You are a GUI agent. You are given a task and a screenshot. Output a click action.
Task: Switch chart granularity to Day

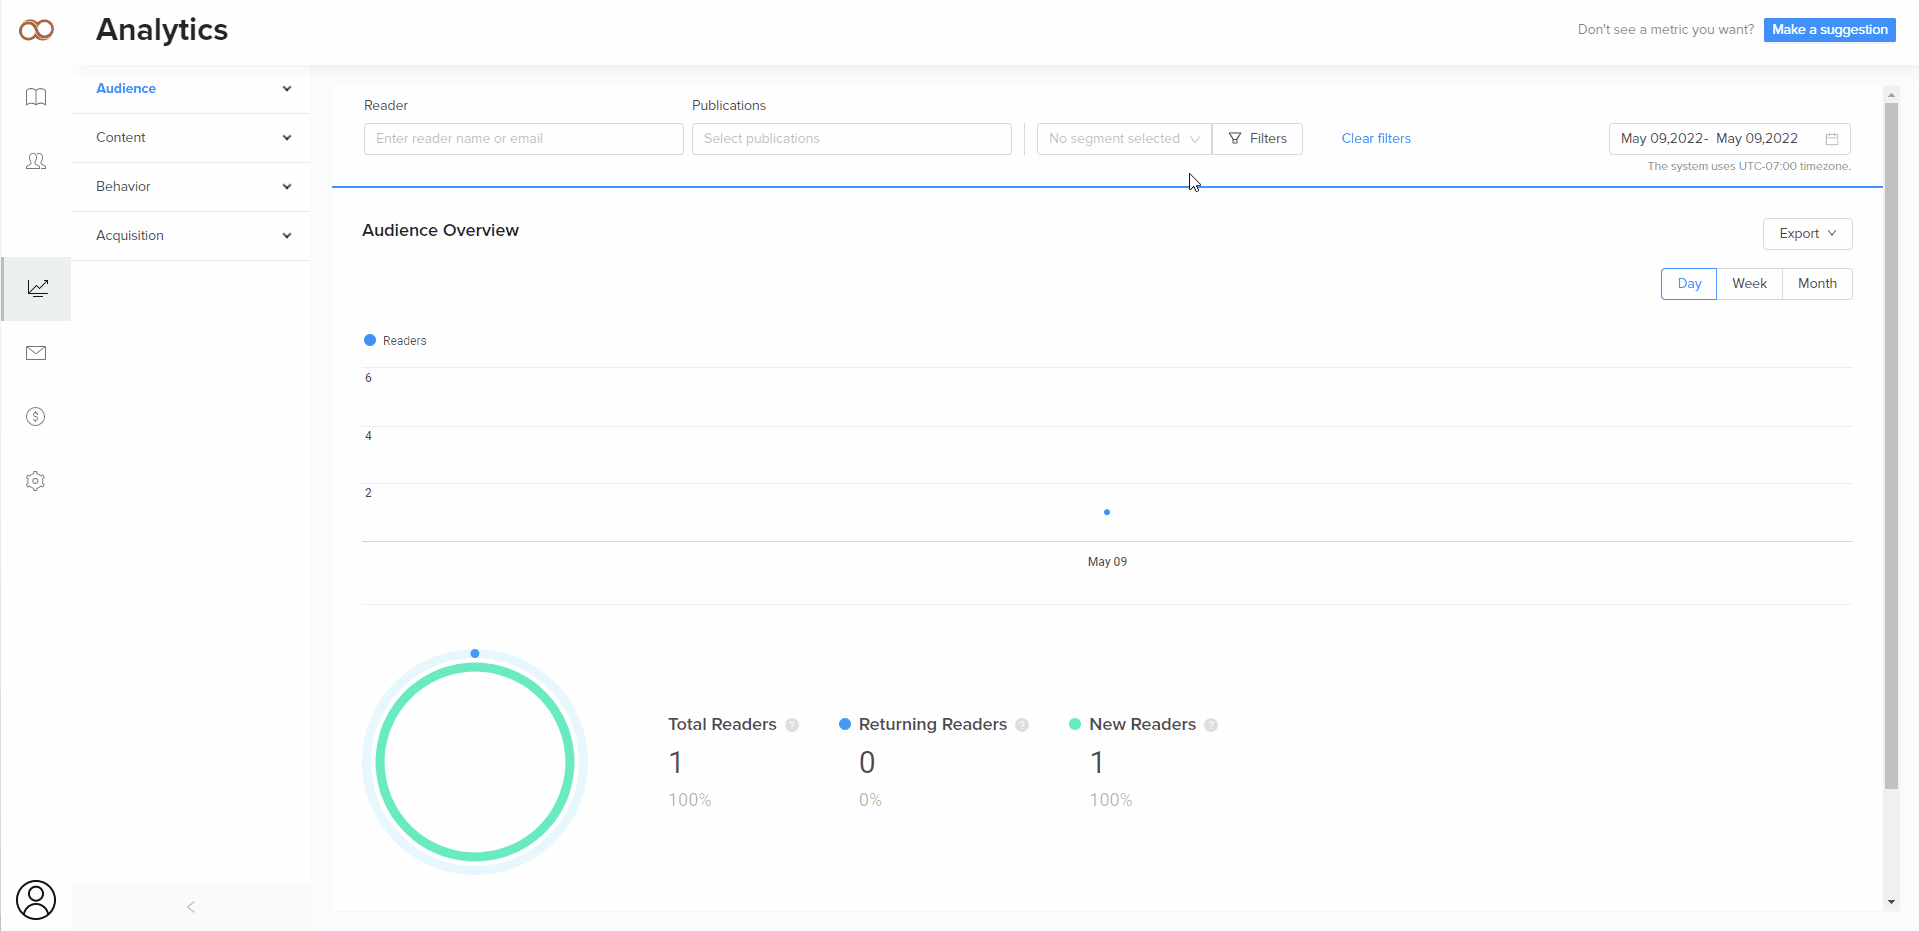click(1688, 284)
